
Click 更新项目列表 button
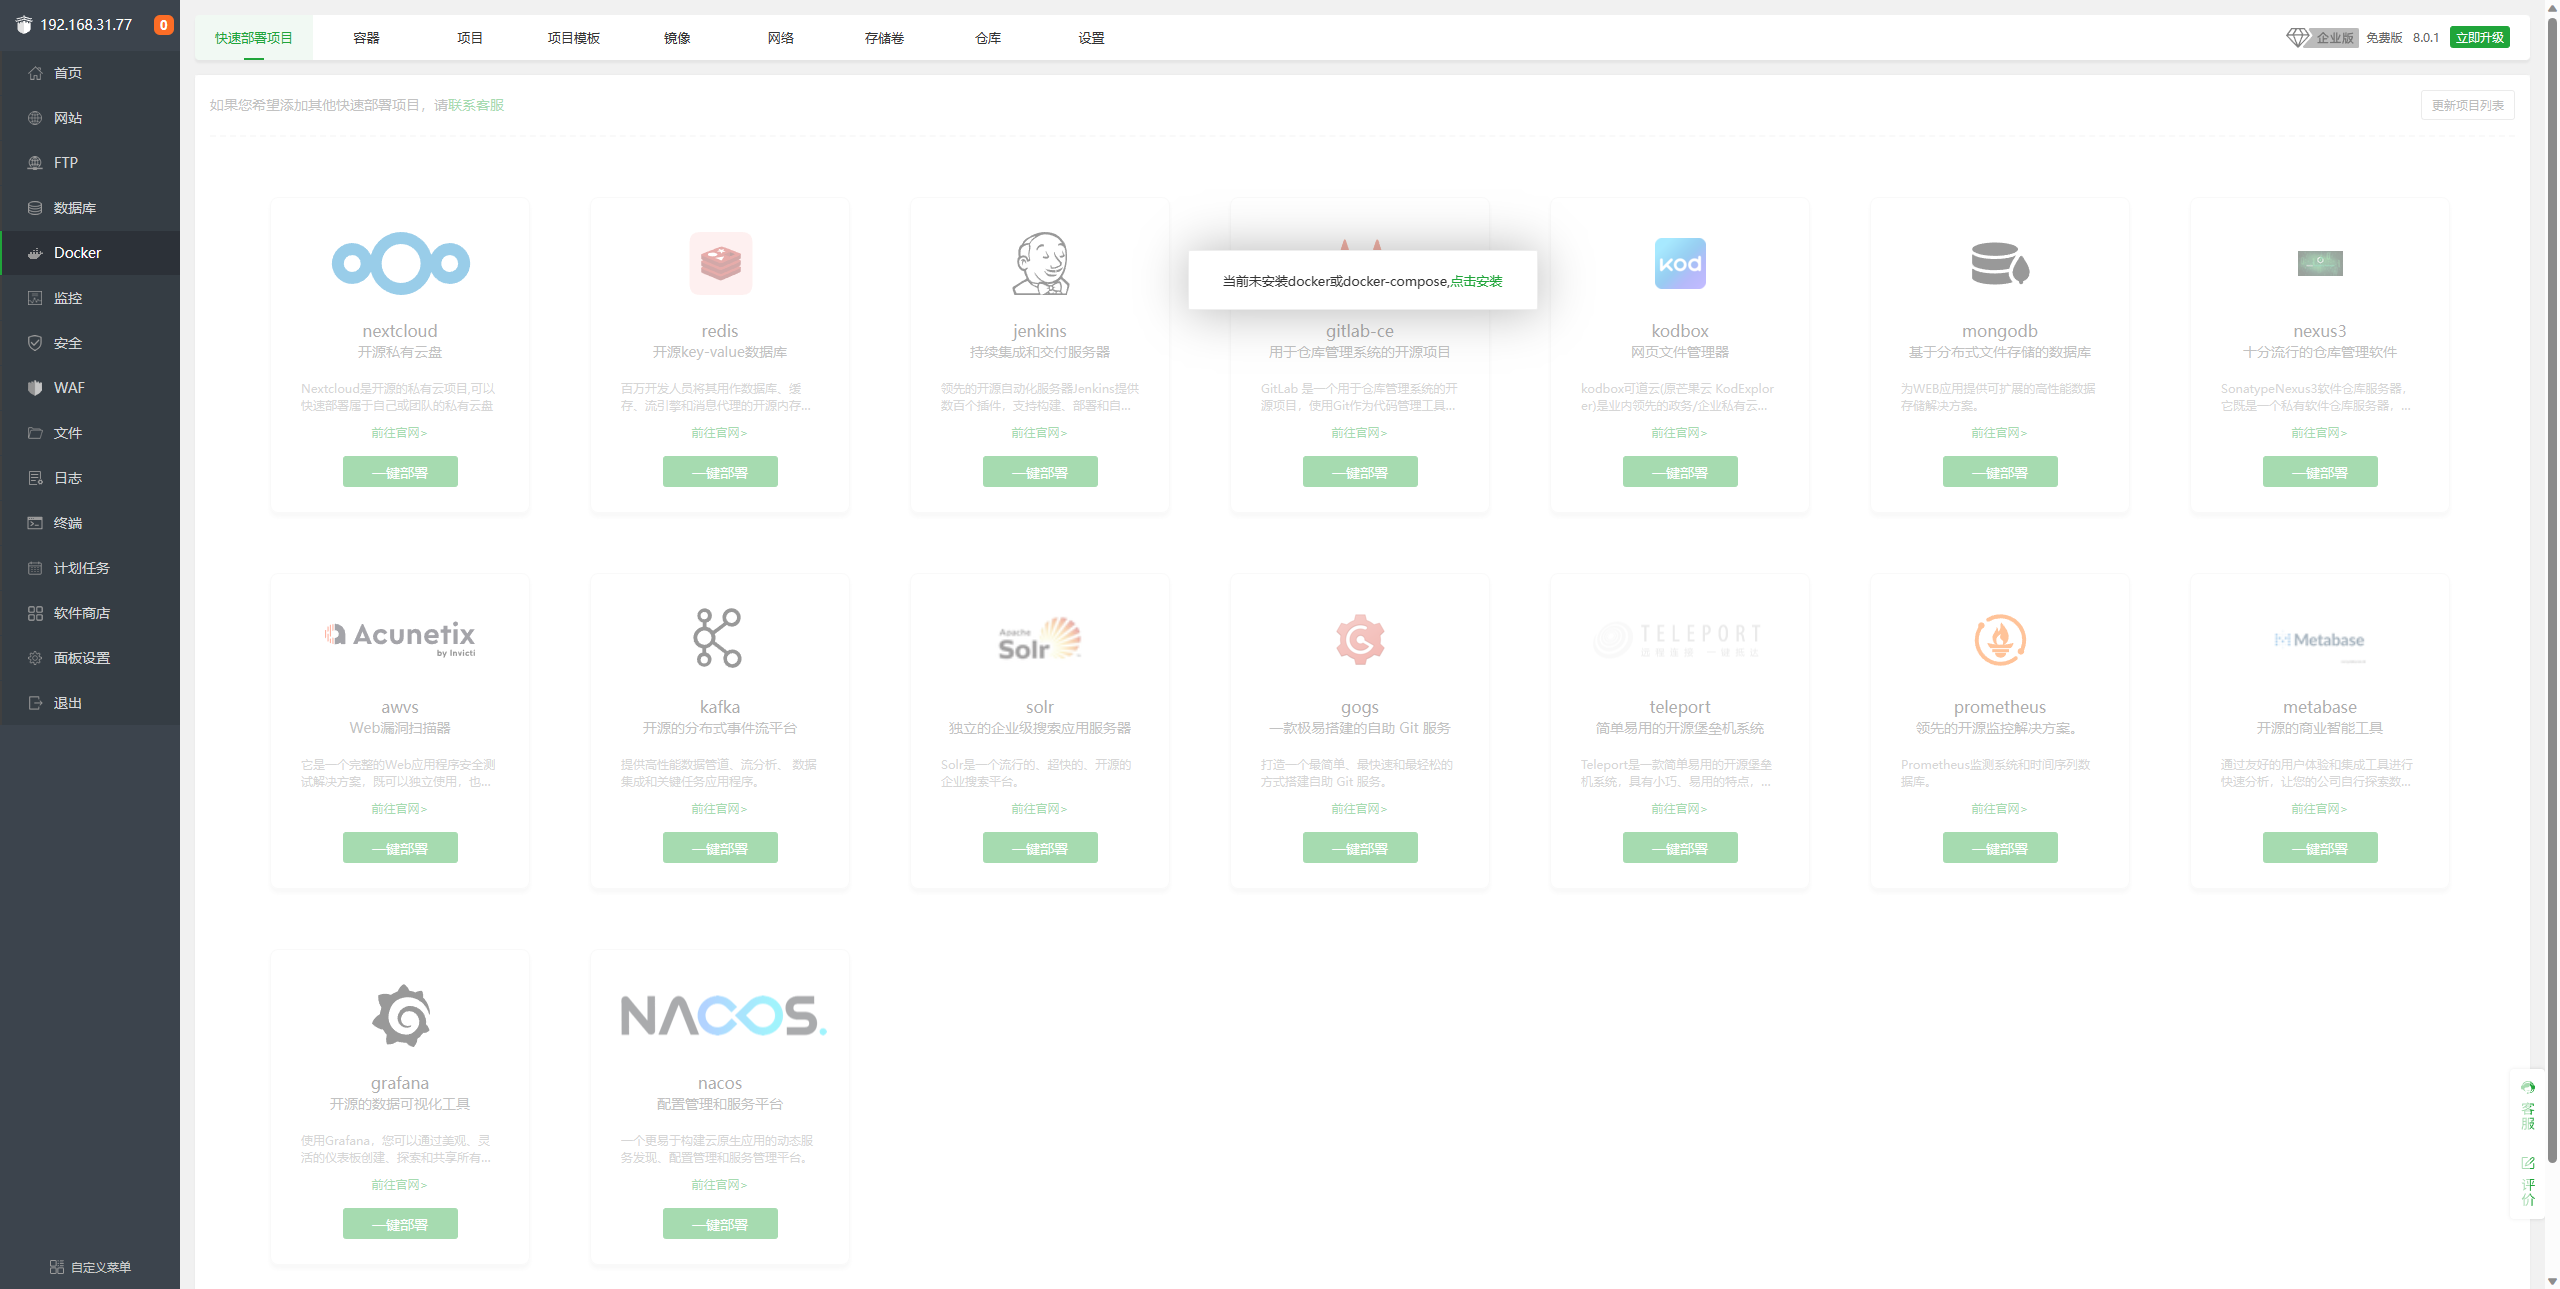[x=2467, y=105]
